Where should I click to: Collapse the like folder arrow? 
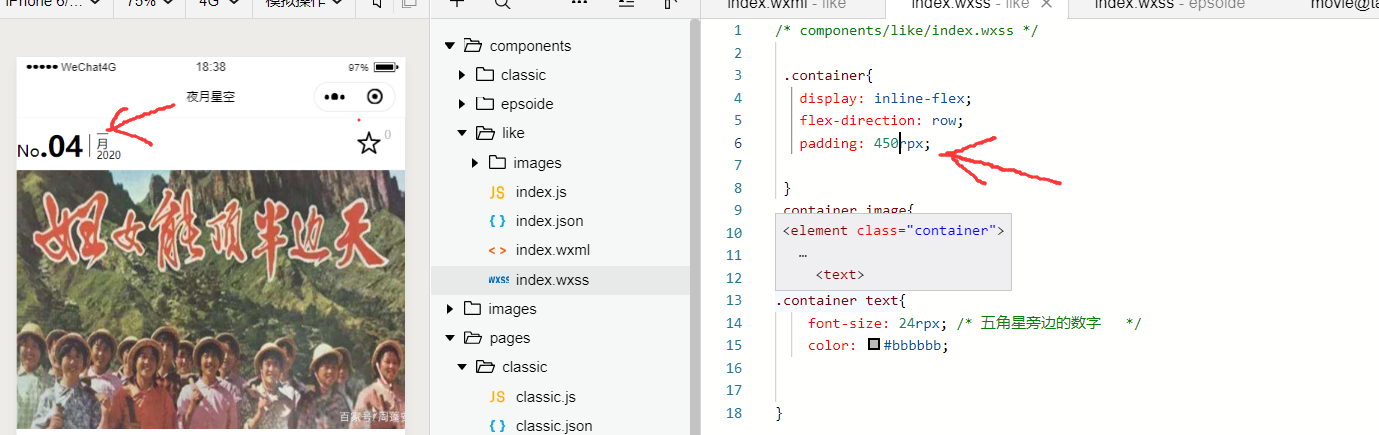pos(462,133)
